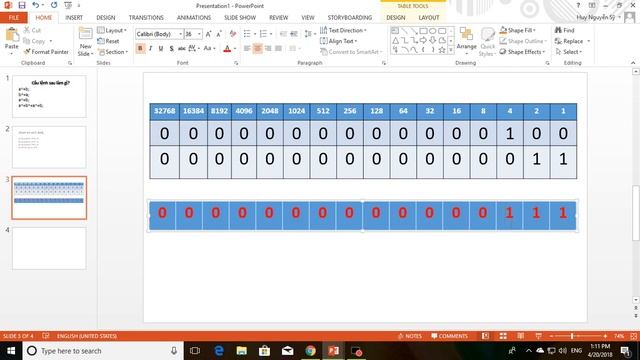Activate Format Painter
The height and width of the screenshot is (360, 640).
(x=46, y=52)
